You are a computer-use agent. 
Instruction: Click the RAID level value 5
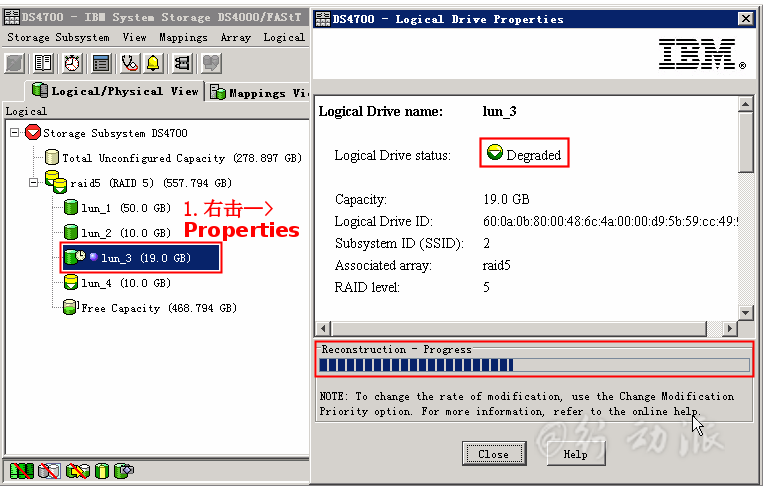[x=486, y=288]
